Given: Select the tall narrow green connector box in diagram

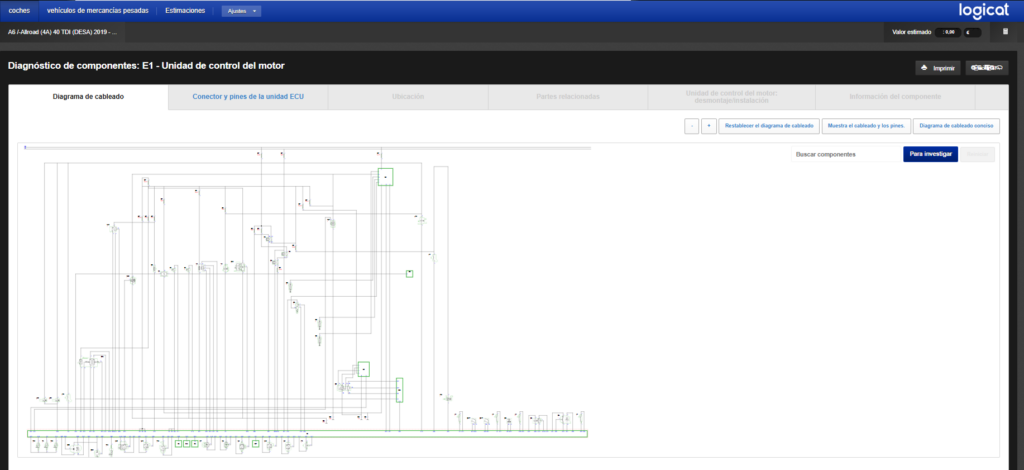Looking at the screenshot, I should pos(400,390).
